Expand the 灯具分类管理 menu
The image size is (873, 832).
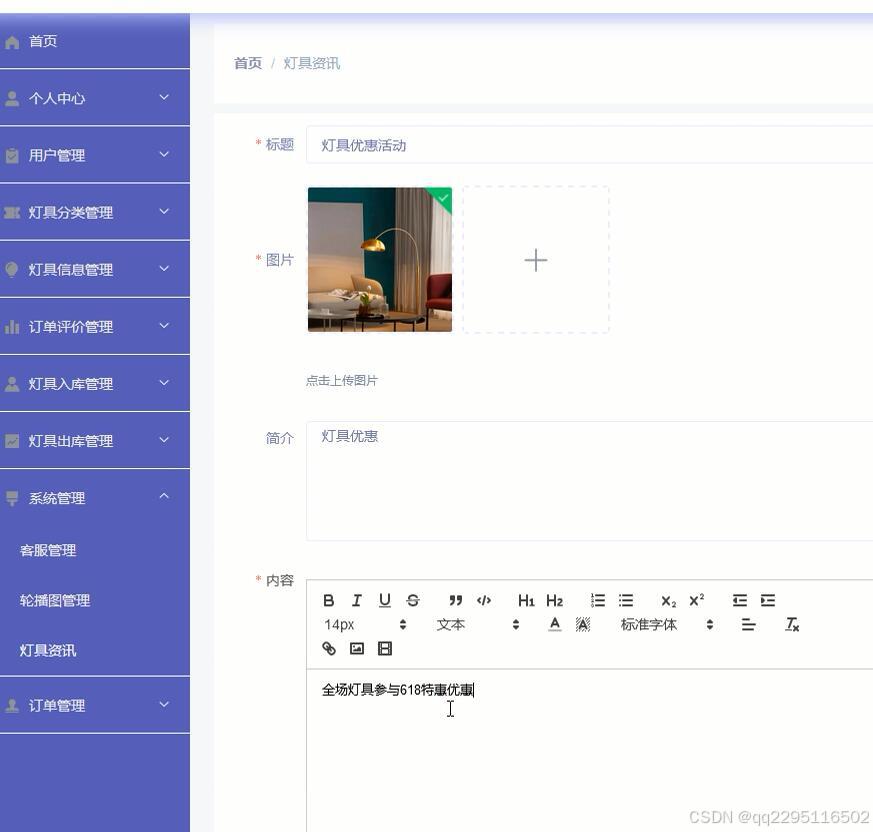[x=95, y=212]
